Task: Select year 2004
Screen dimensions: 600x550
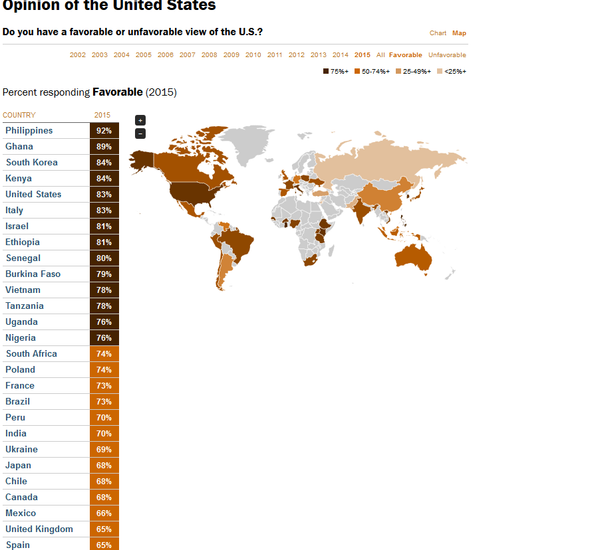Action: point(122,55)
